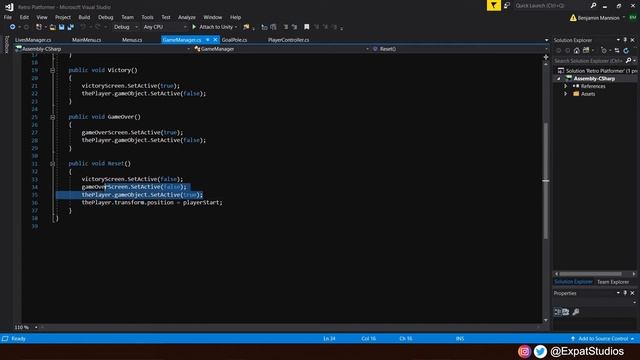Click the Property Pages wrench icon
Image resolution: width=640 pixels, height=360 pixels.
pos(576,312)
